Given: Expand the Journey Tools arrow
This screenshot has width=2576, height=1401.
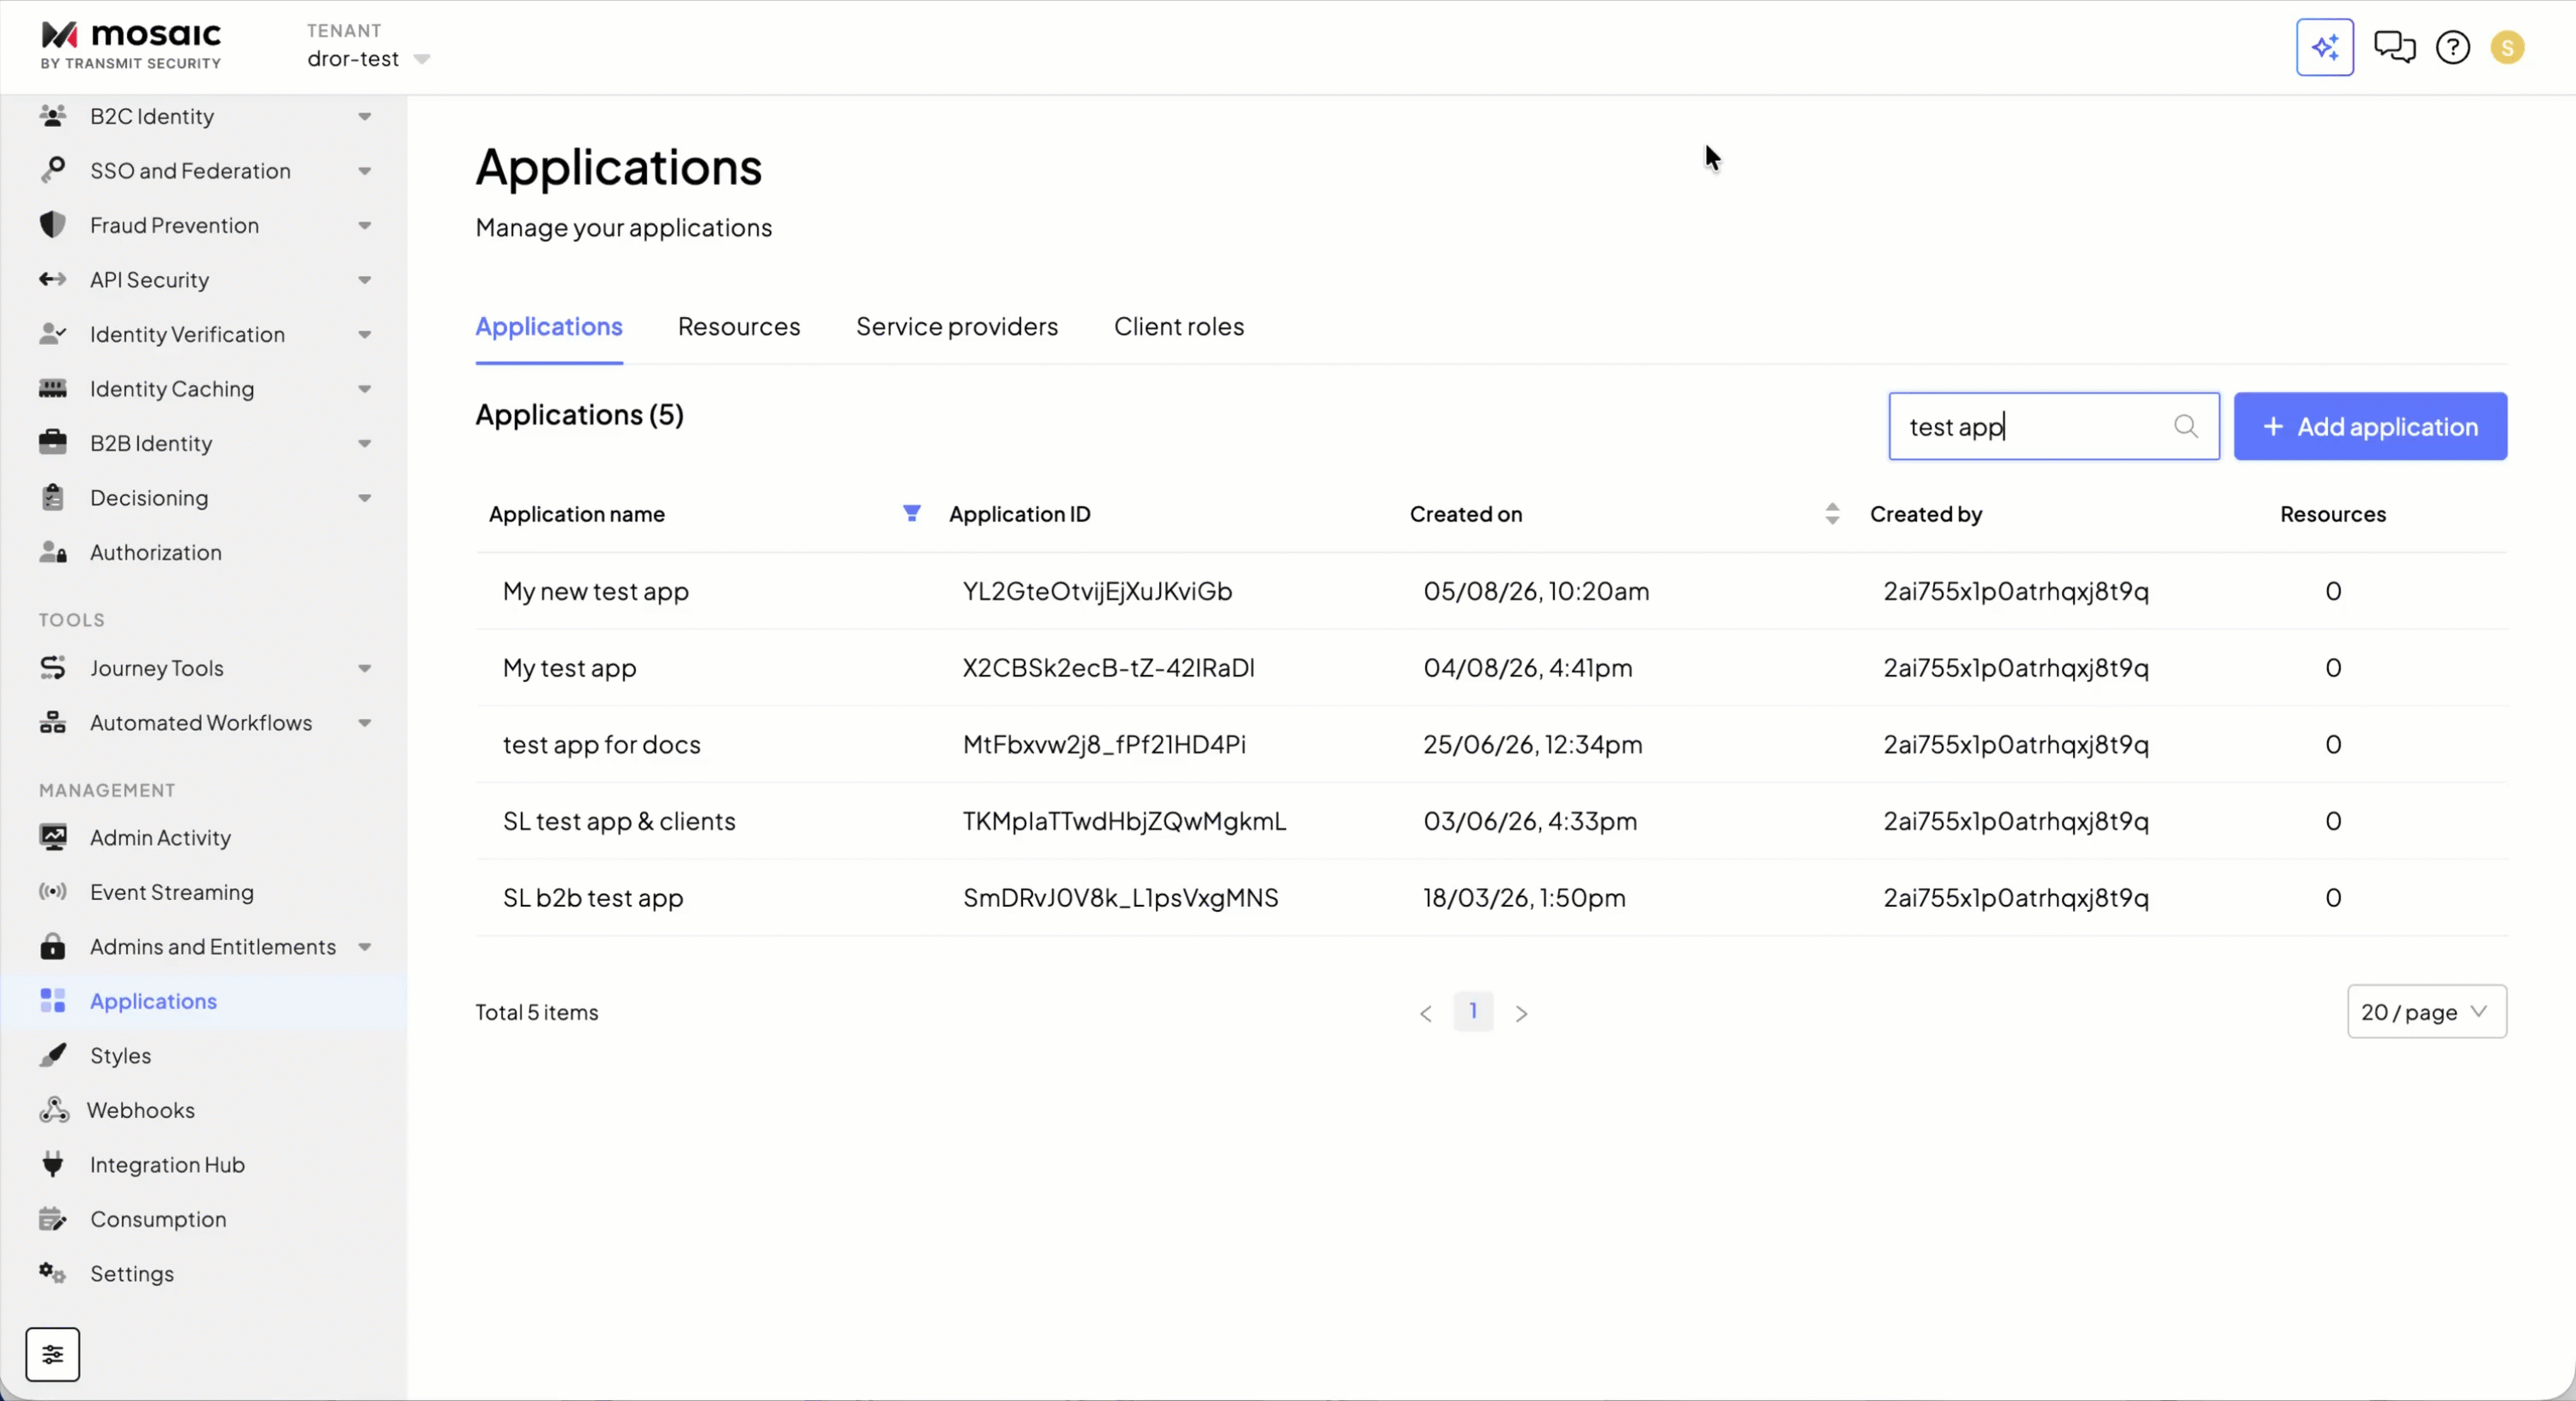Looking at the screenshot, I should (x=365, y=668).
